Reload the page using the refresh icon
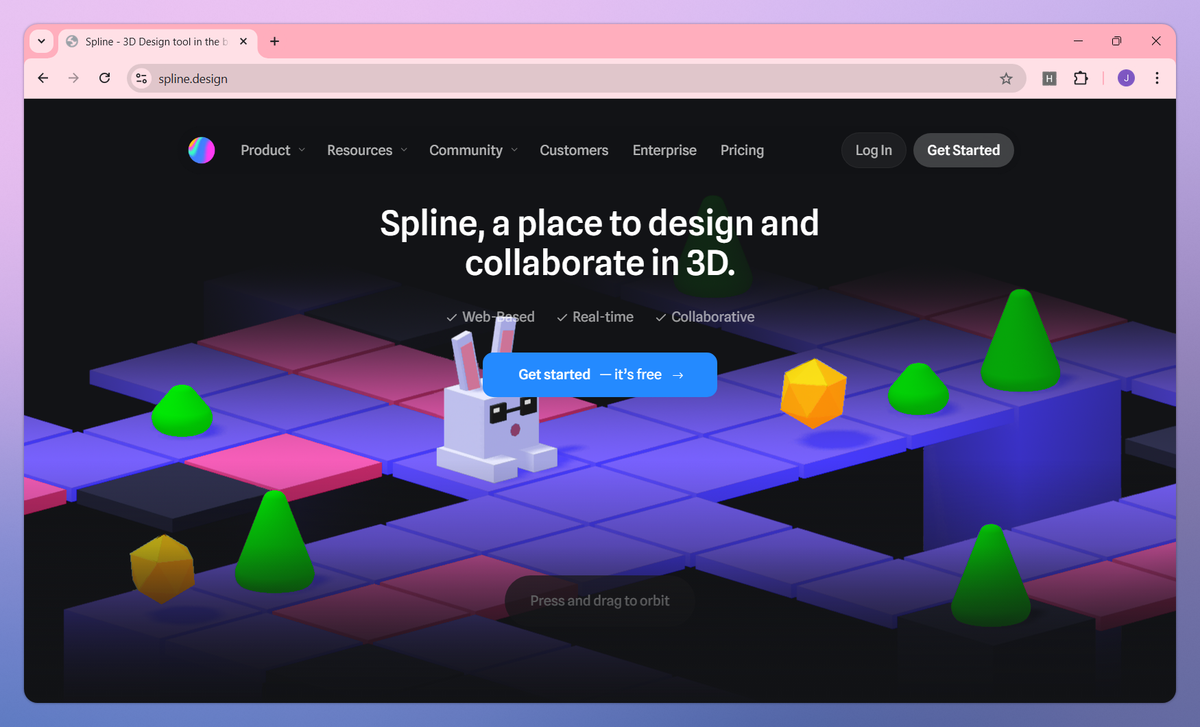 [x=104, y=77]
